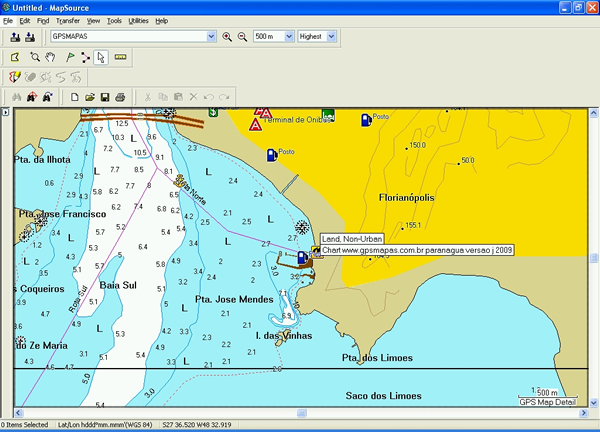Open the Transfer menu
This screenshot has height=432, width=600.
coord(68,20)
